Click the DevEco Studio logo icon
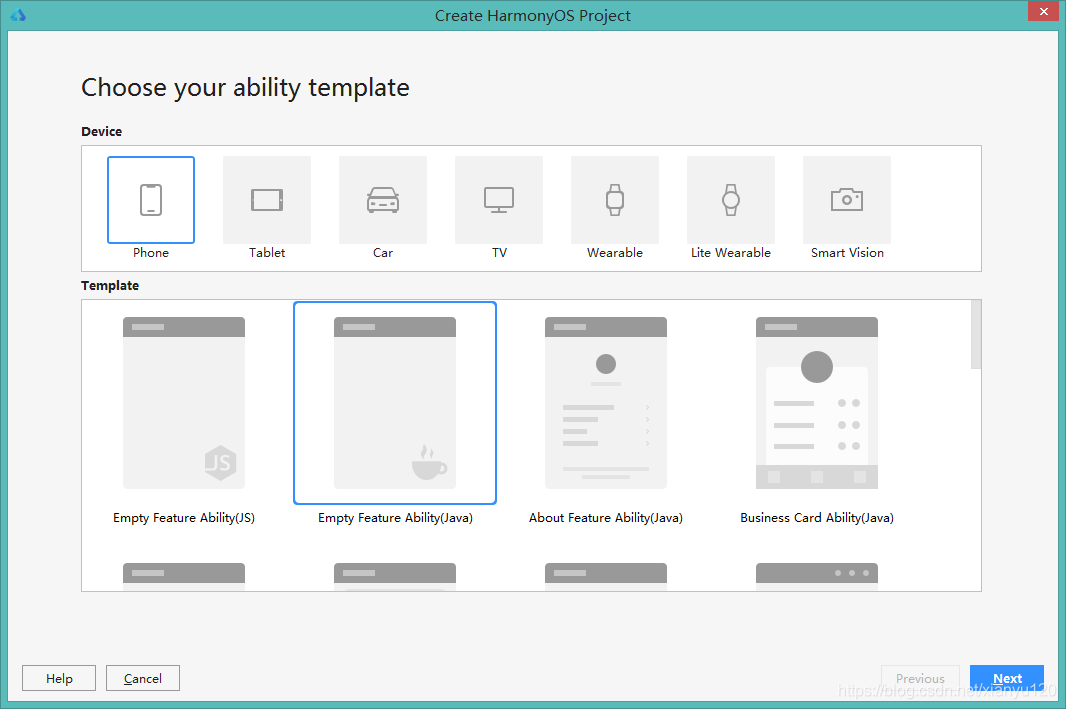The height and width of the screenshot is (709, 1066). tap(18, 15)
